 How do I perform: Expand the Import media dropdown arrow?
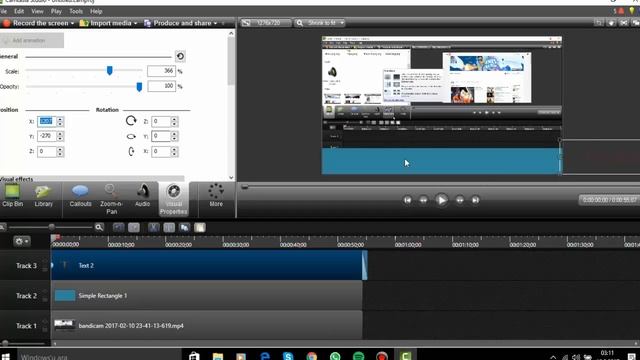click(x=136, y=23)
